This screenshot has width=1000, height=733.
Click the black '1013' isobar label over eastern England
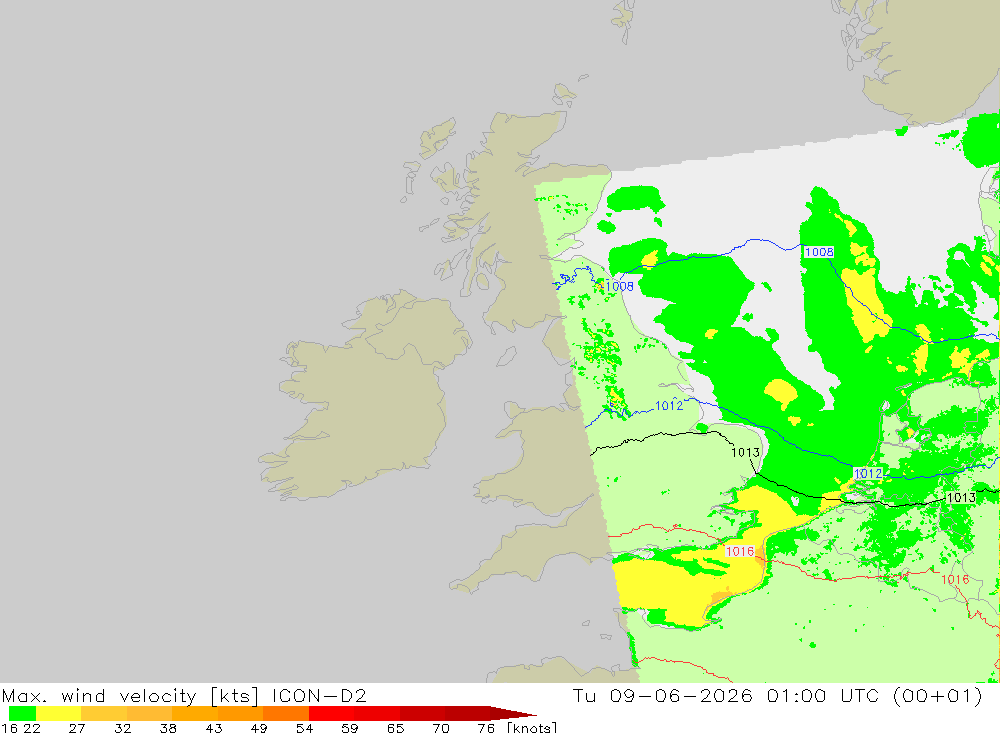[x=745, y=452]
